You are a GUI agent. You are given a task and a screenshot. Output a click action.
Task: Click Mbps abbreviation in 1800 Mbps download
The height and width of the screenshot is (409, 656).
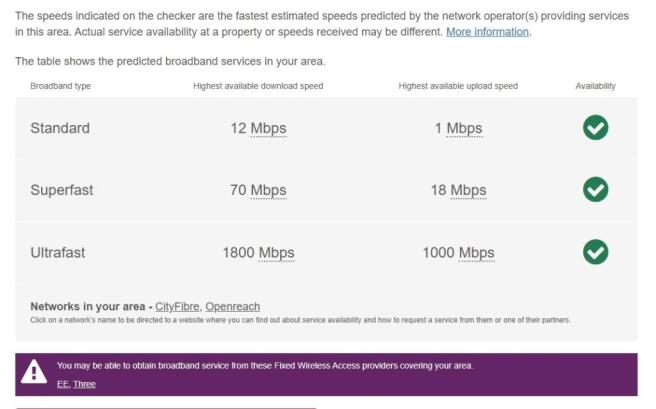[x=277, y=253]
